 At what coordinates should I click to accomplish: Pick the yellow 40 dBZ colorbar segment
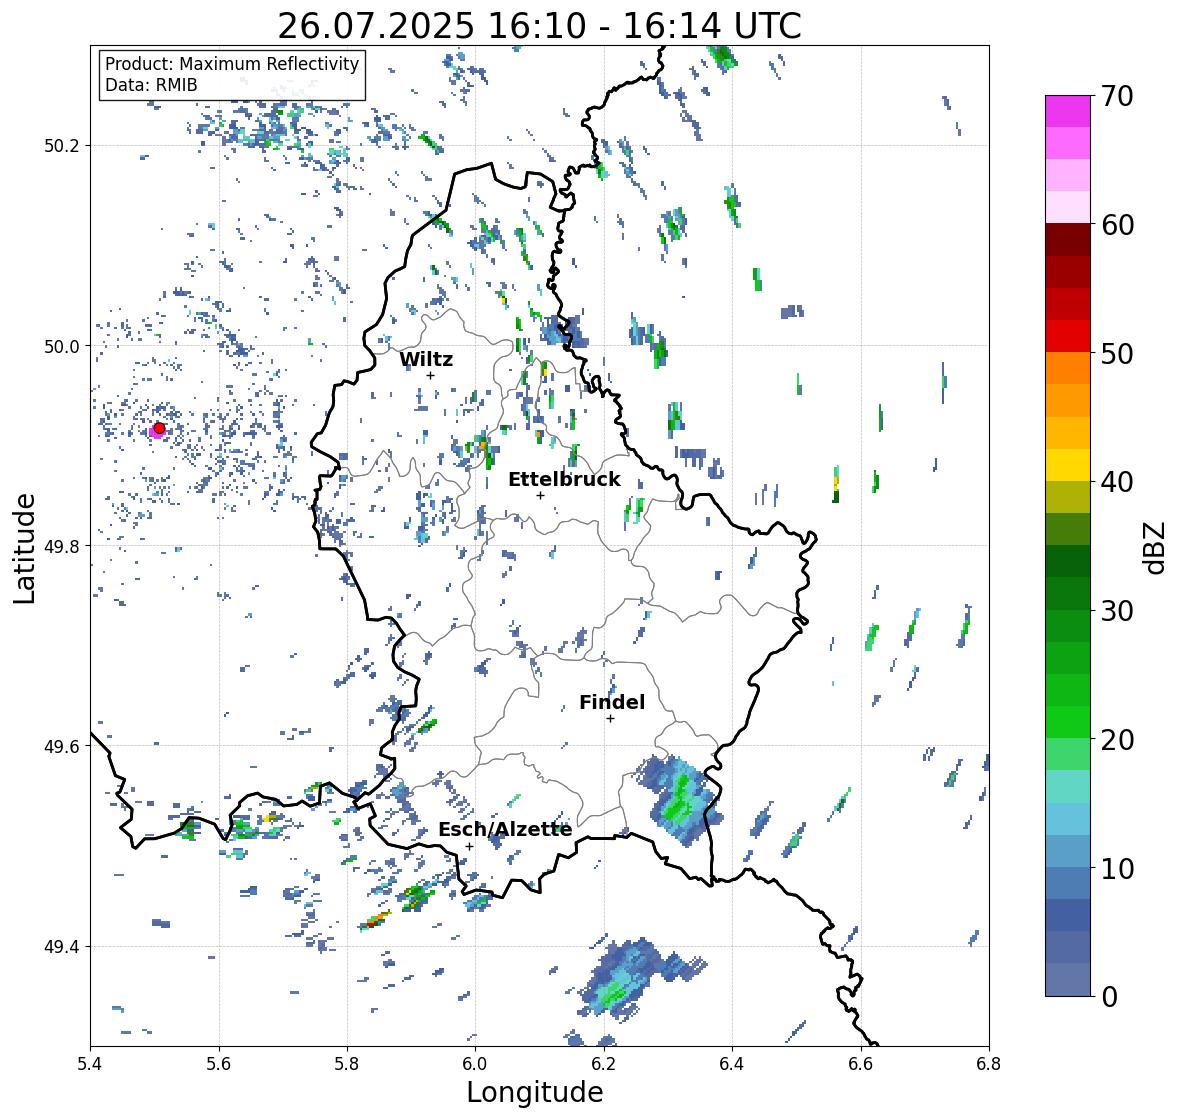pyautogui.click(x=1068, y=465)
